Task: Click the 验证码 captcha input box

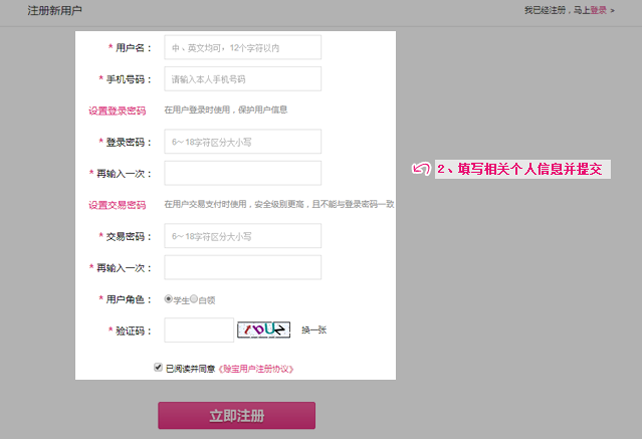Action: tap(199, 330)
